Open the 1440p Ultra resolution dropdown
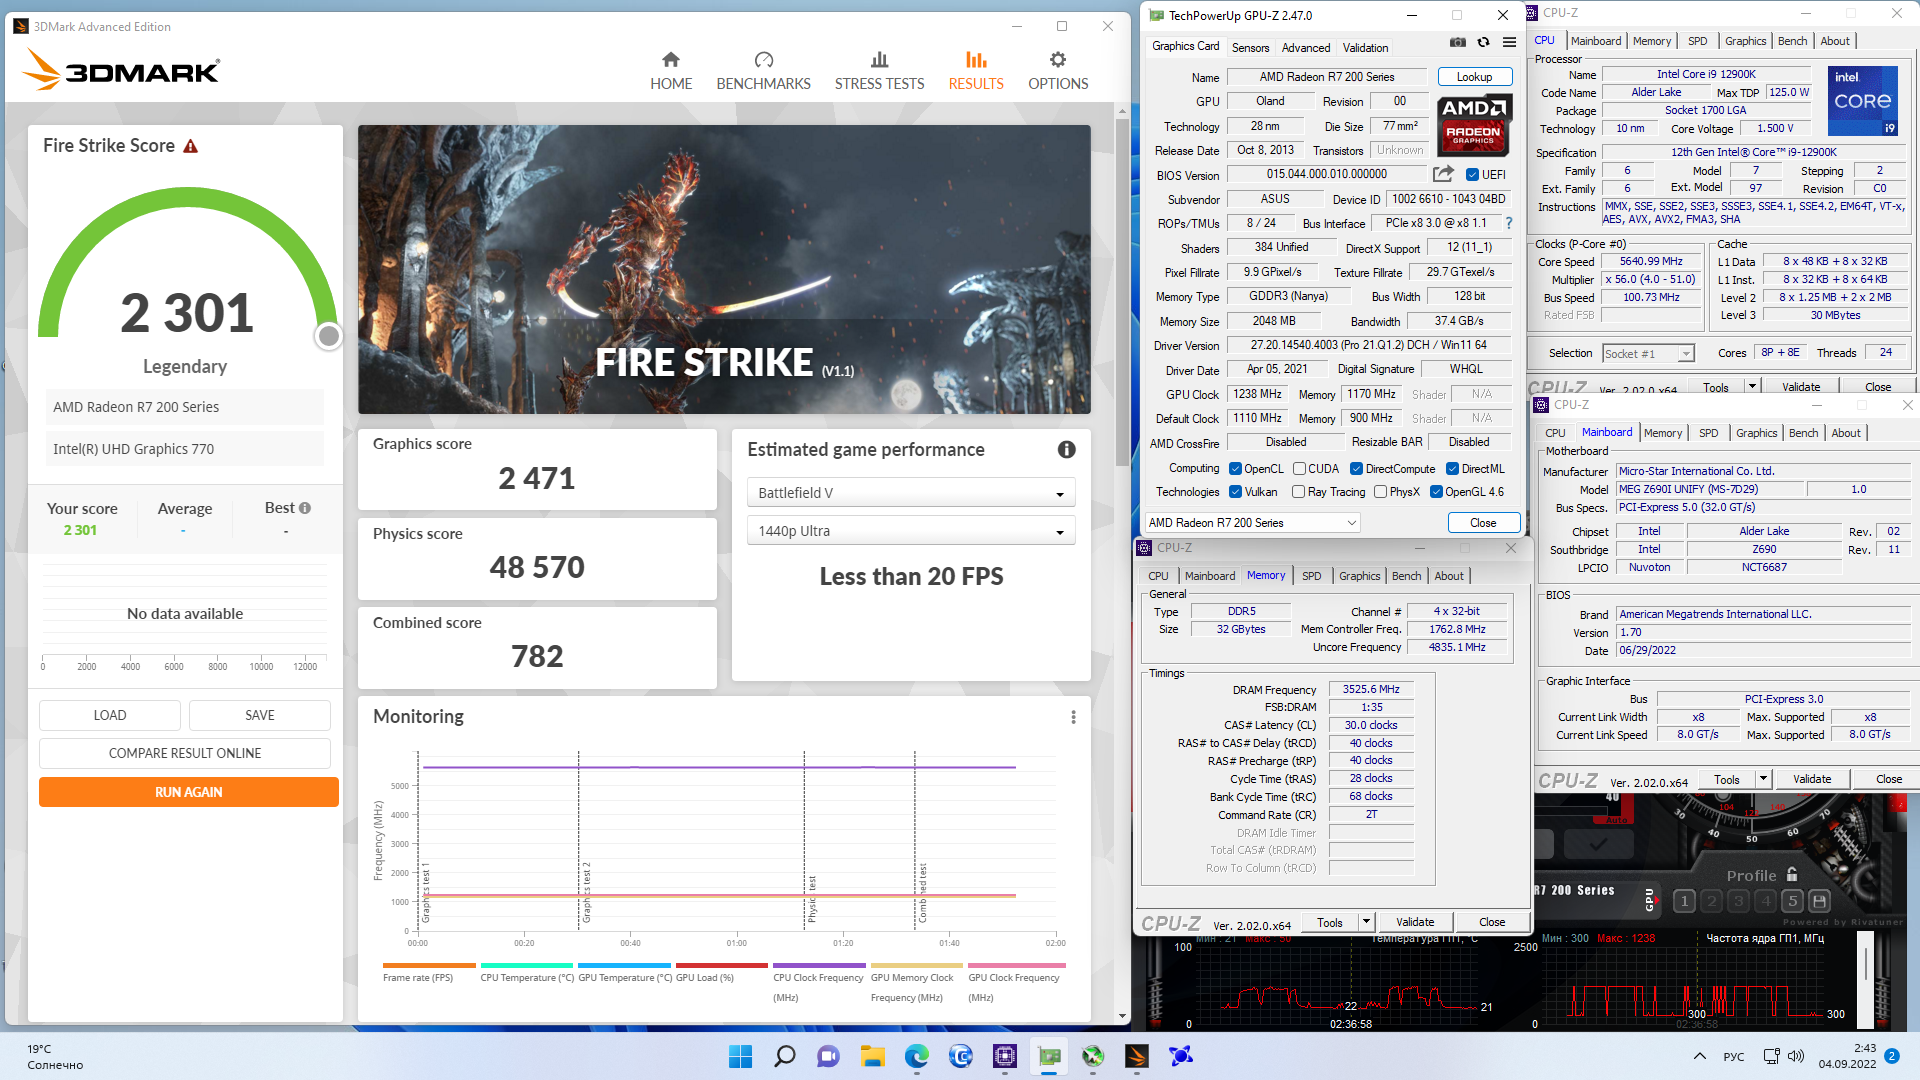This screenshot has width=1920, height=1080. (910, 531)
